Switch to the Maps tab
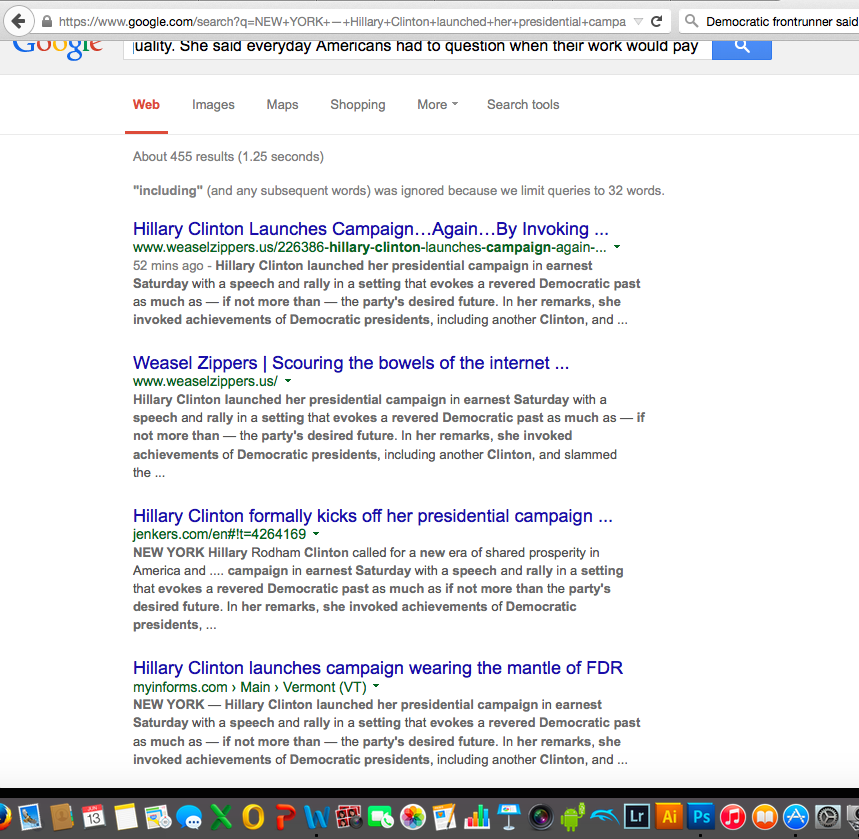Image resolution: width=859 pixels, height=839 pixels. [282, 105]
